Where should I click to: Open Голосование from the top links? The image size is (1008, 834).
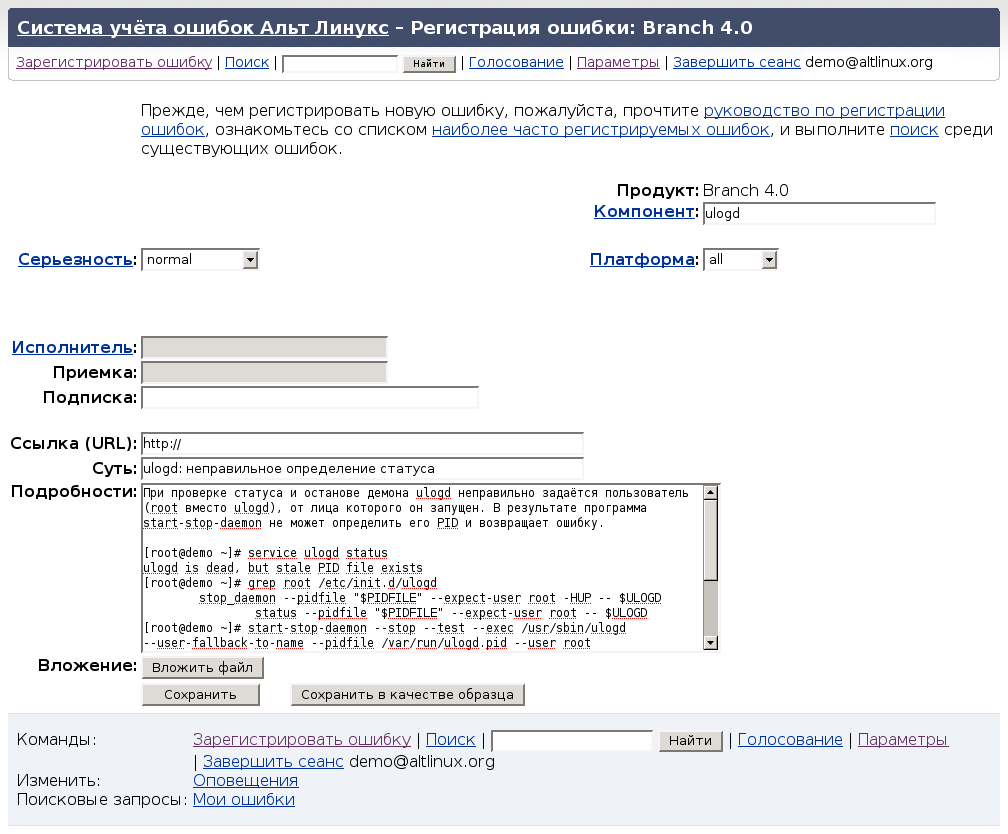tap(515, 62)
